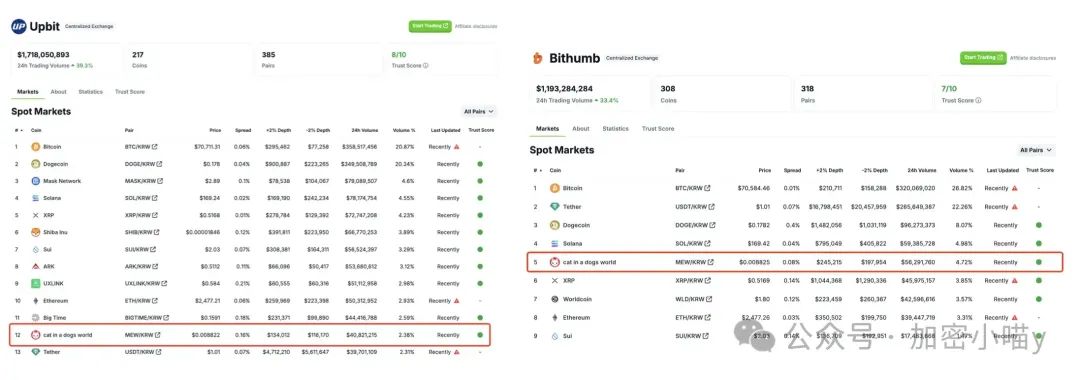Image resolution: width=1080 pixels, height=380 pixels.
Task: Open USDT/KRW pair link on Bithumb
Action: [695, 207]
